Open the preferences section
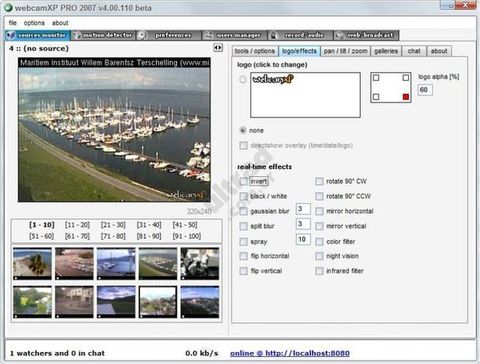This screenshot has width=480, height=364. coord(169,35)
